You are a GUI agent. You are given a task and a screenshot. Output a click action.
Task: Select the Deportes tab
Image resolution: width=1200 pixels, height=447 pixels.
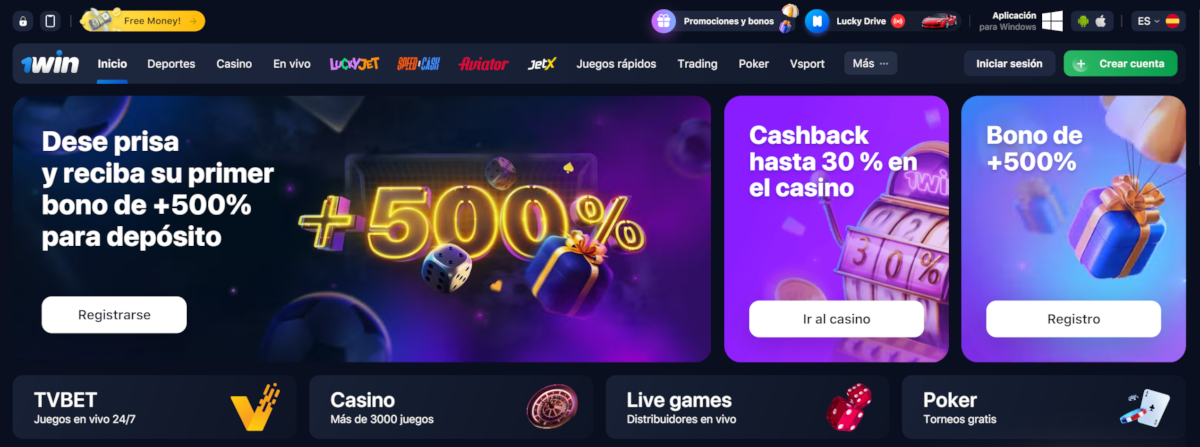point(171,64)
